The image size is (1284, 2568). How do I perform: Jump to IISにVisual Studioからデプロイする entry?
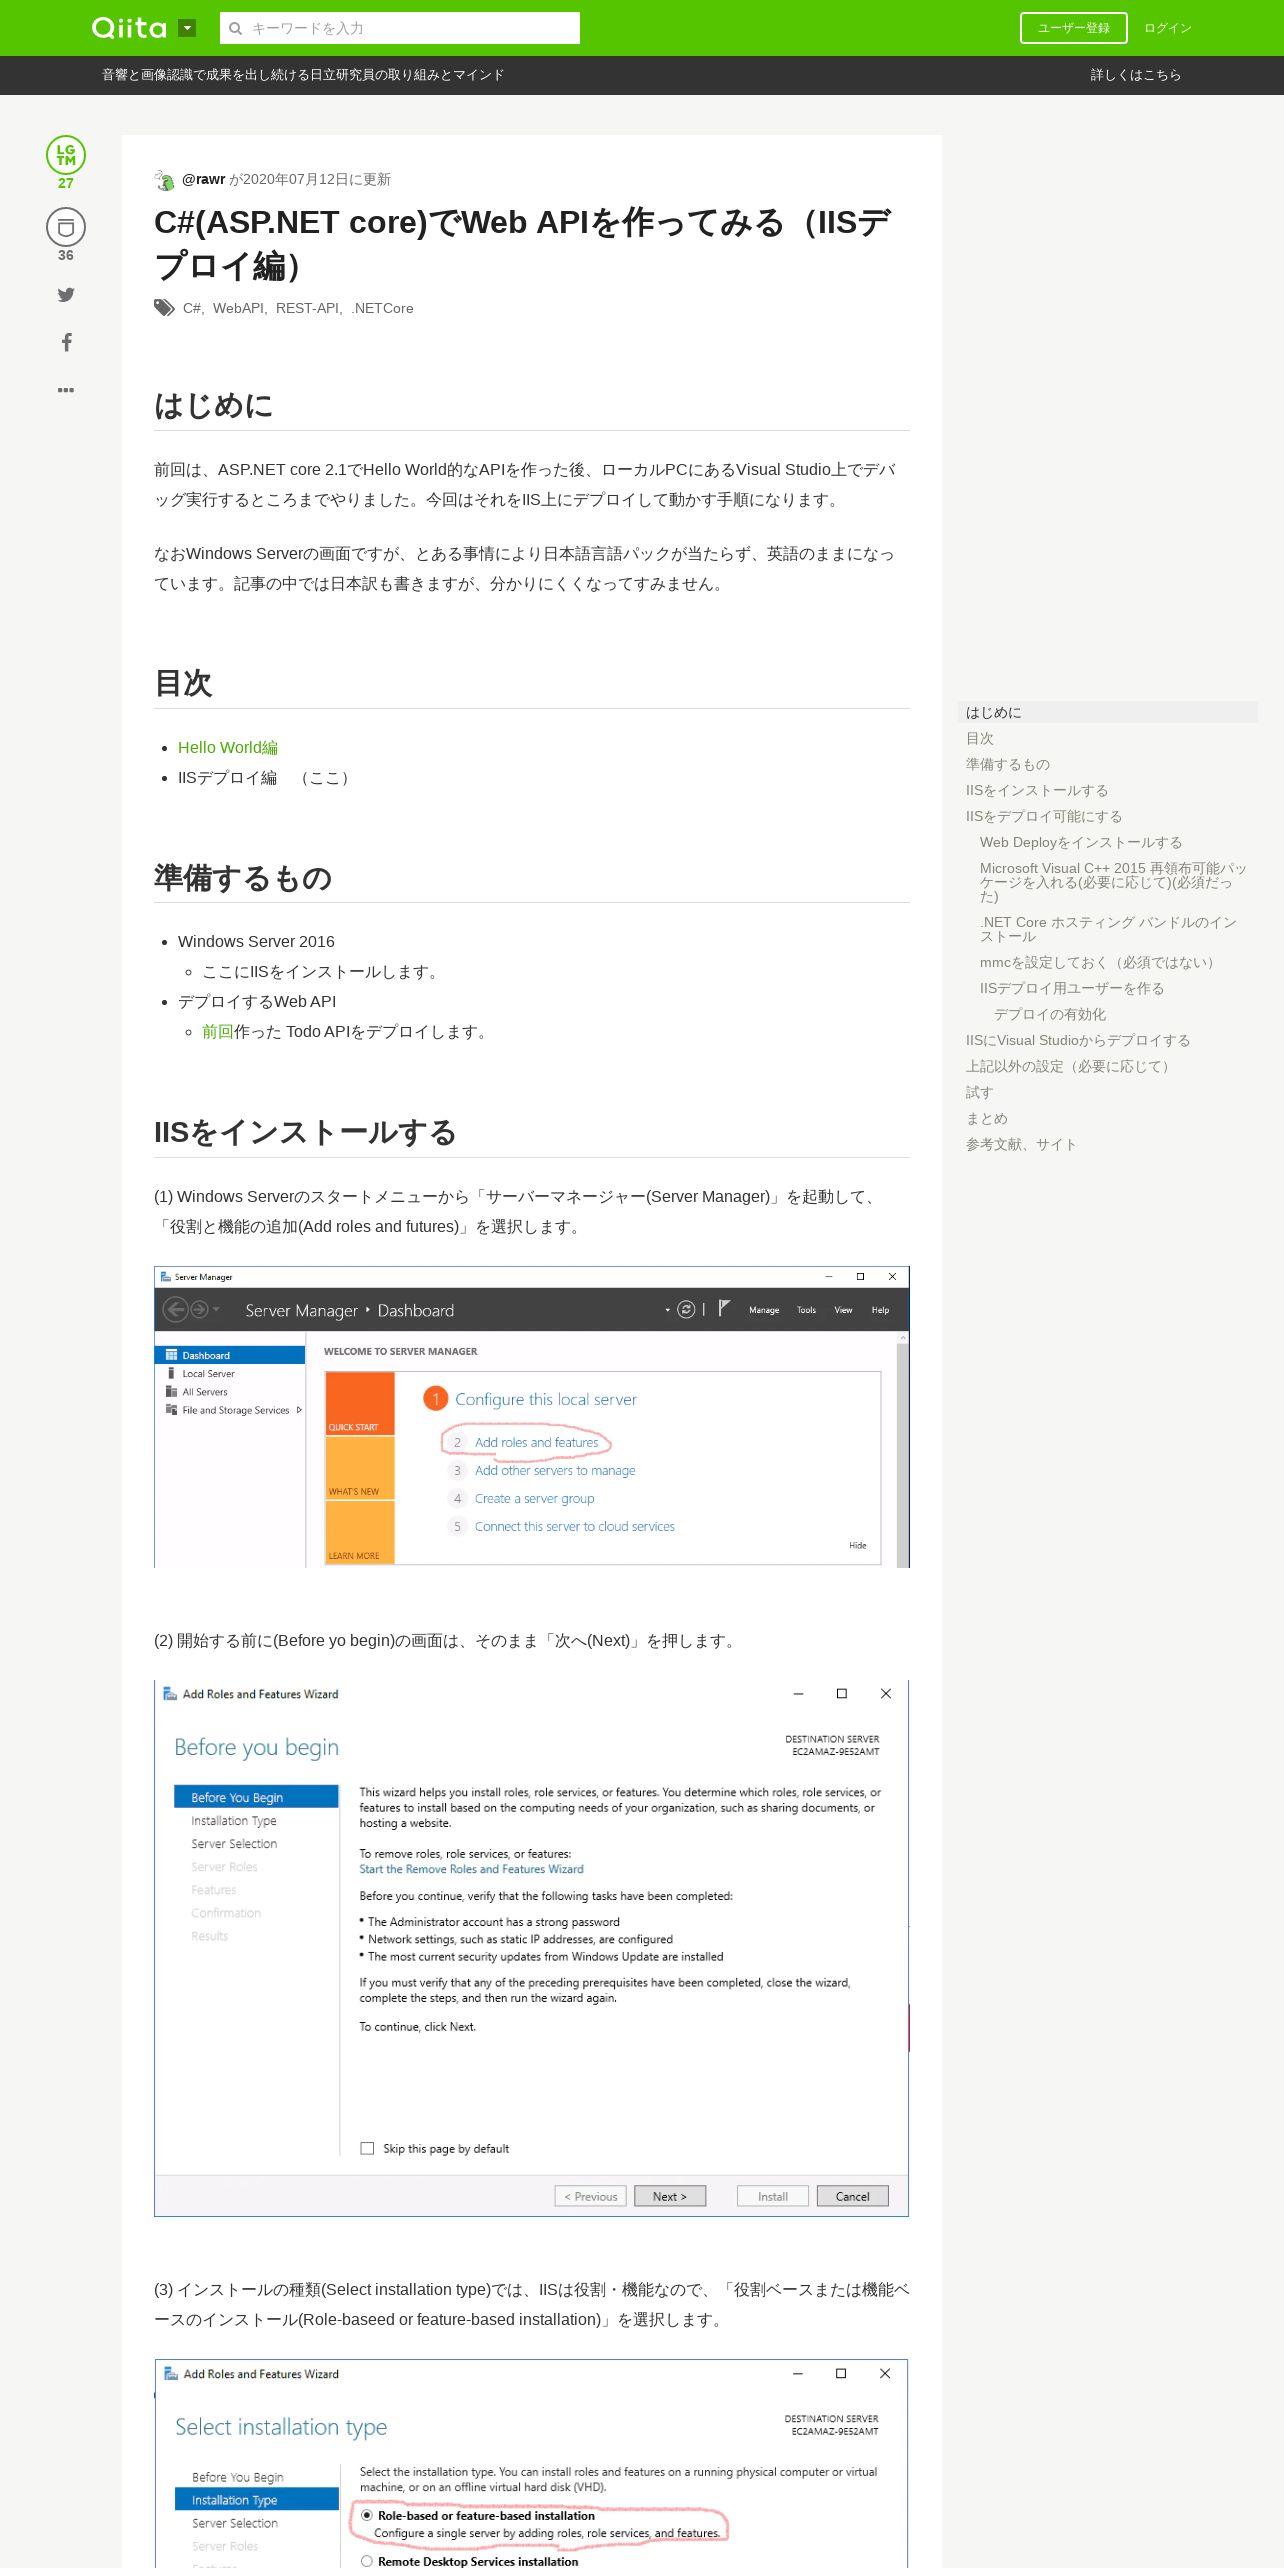point(1078,1040)
